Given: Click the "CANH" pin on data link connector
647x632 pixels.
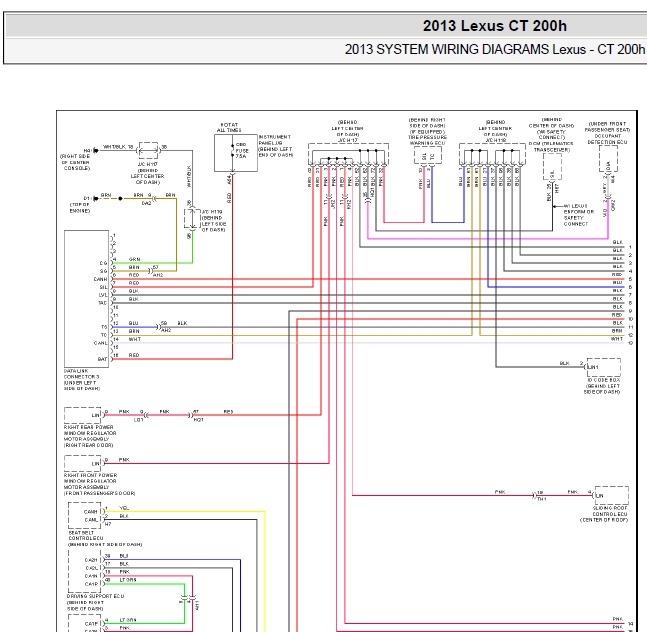Looking at the screenshot, I should [x=100, y=279].
